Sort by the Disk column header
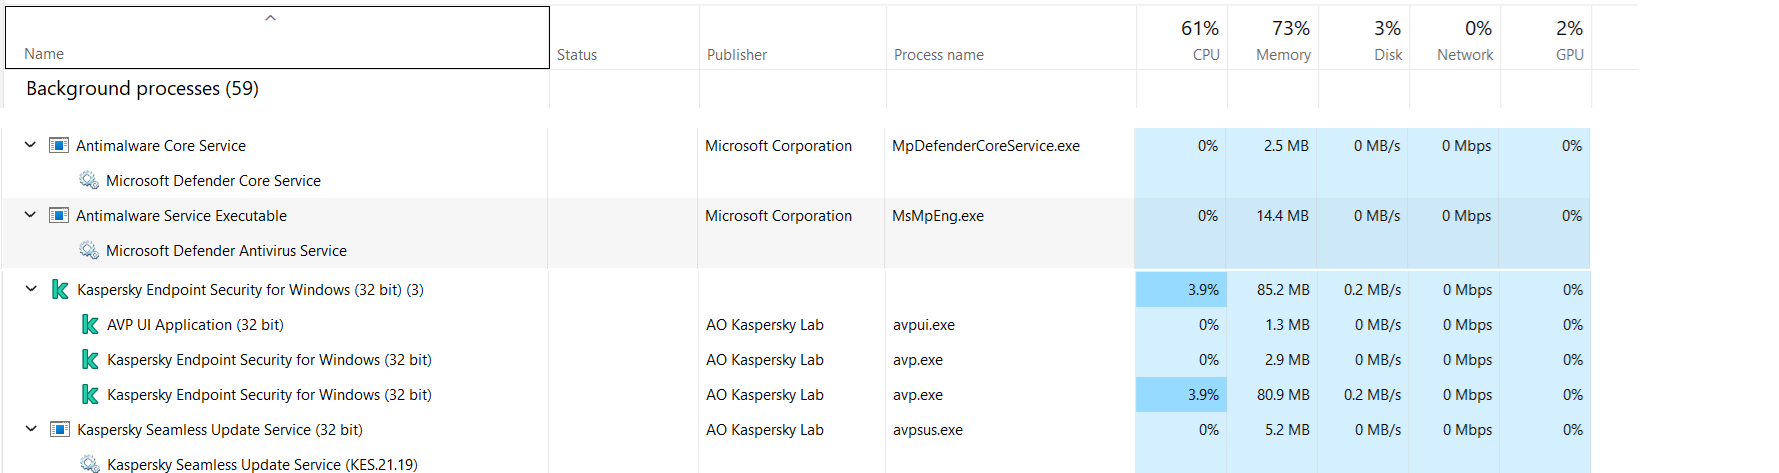The height and width of the screenshot is (473, 1779). point(1388,54)
